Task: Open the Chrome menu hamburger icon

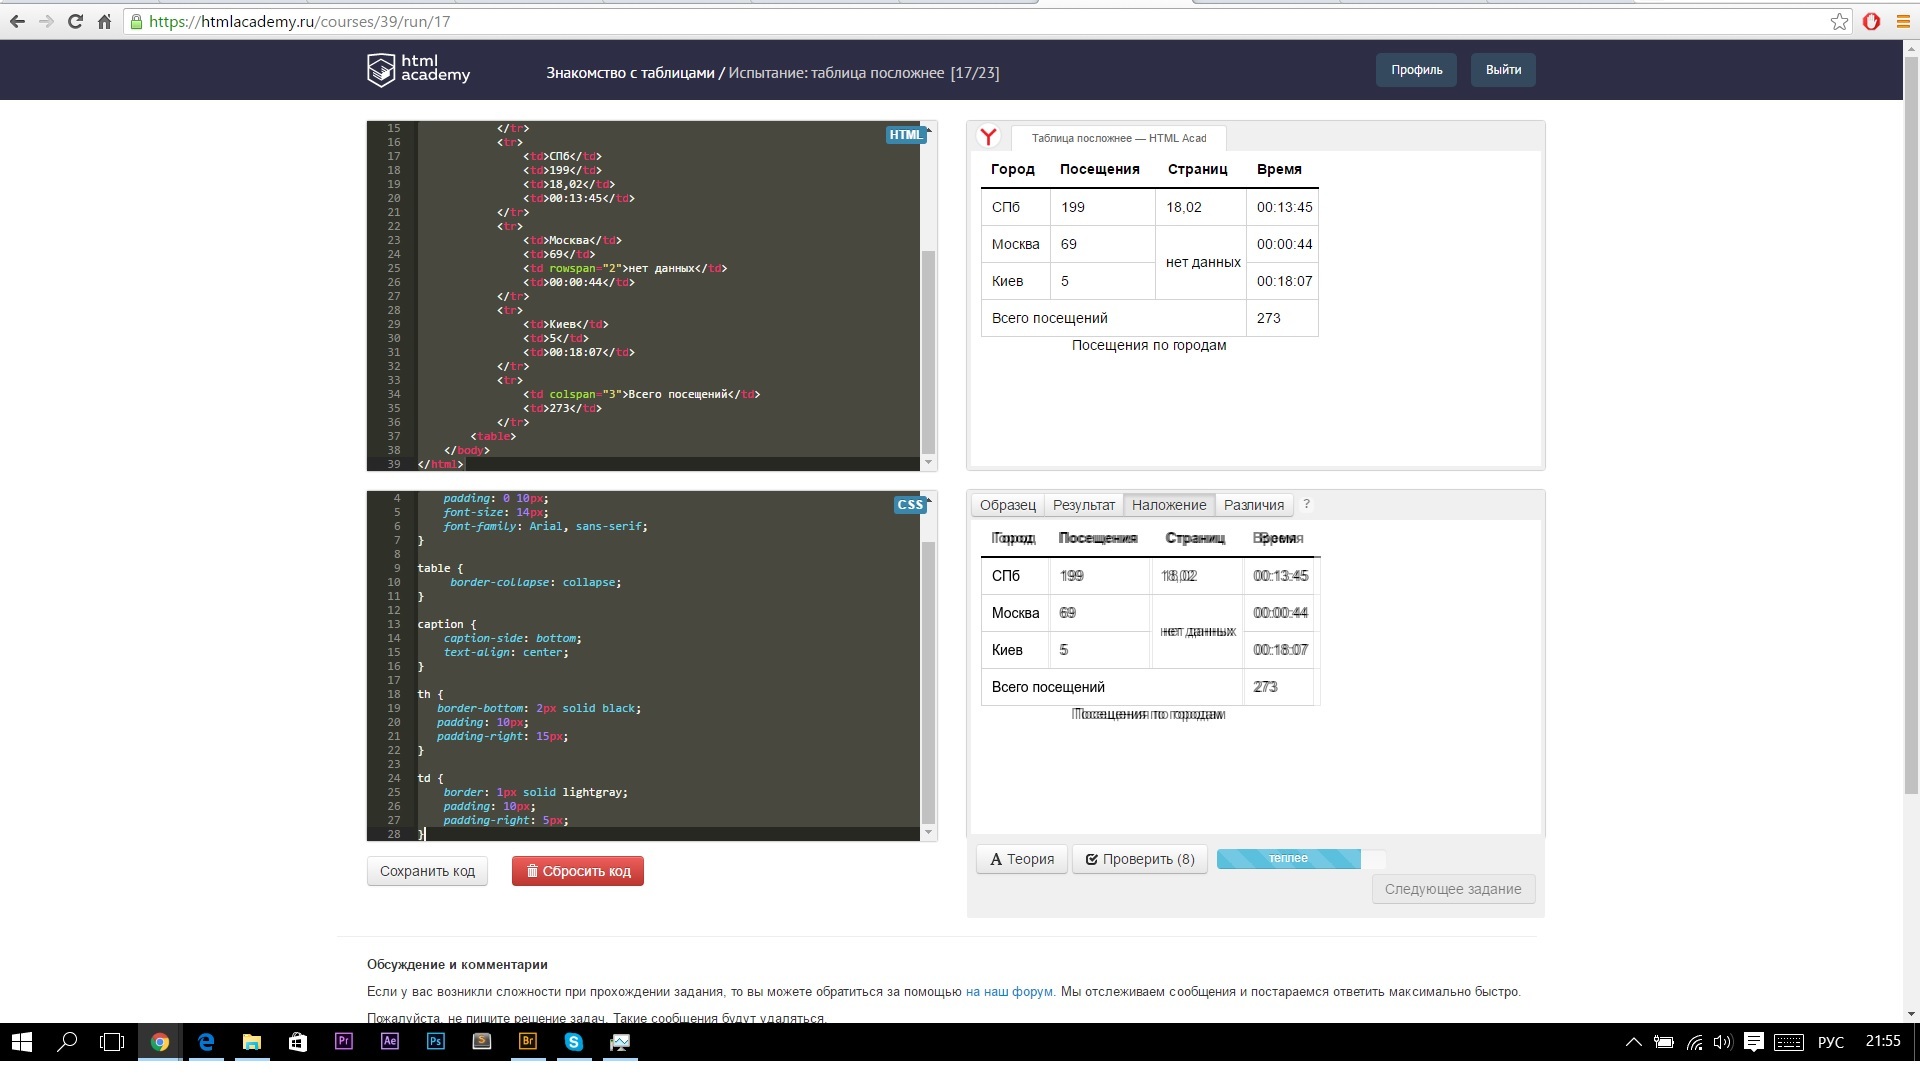Action: point(1903,21)
